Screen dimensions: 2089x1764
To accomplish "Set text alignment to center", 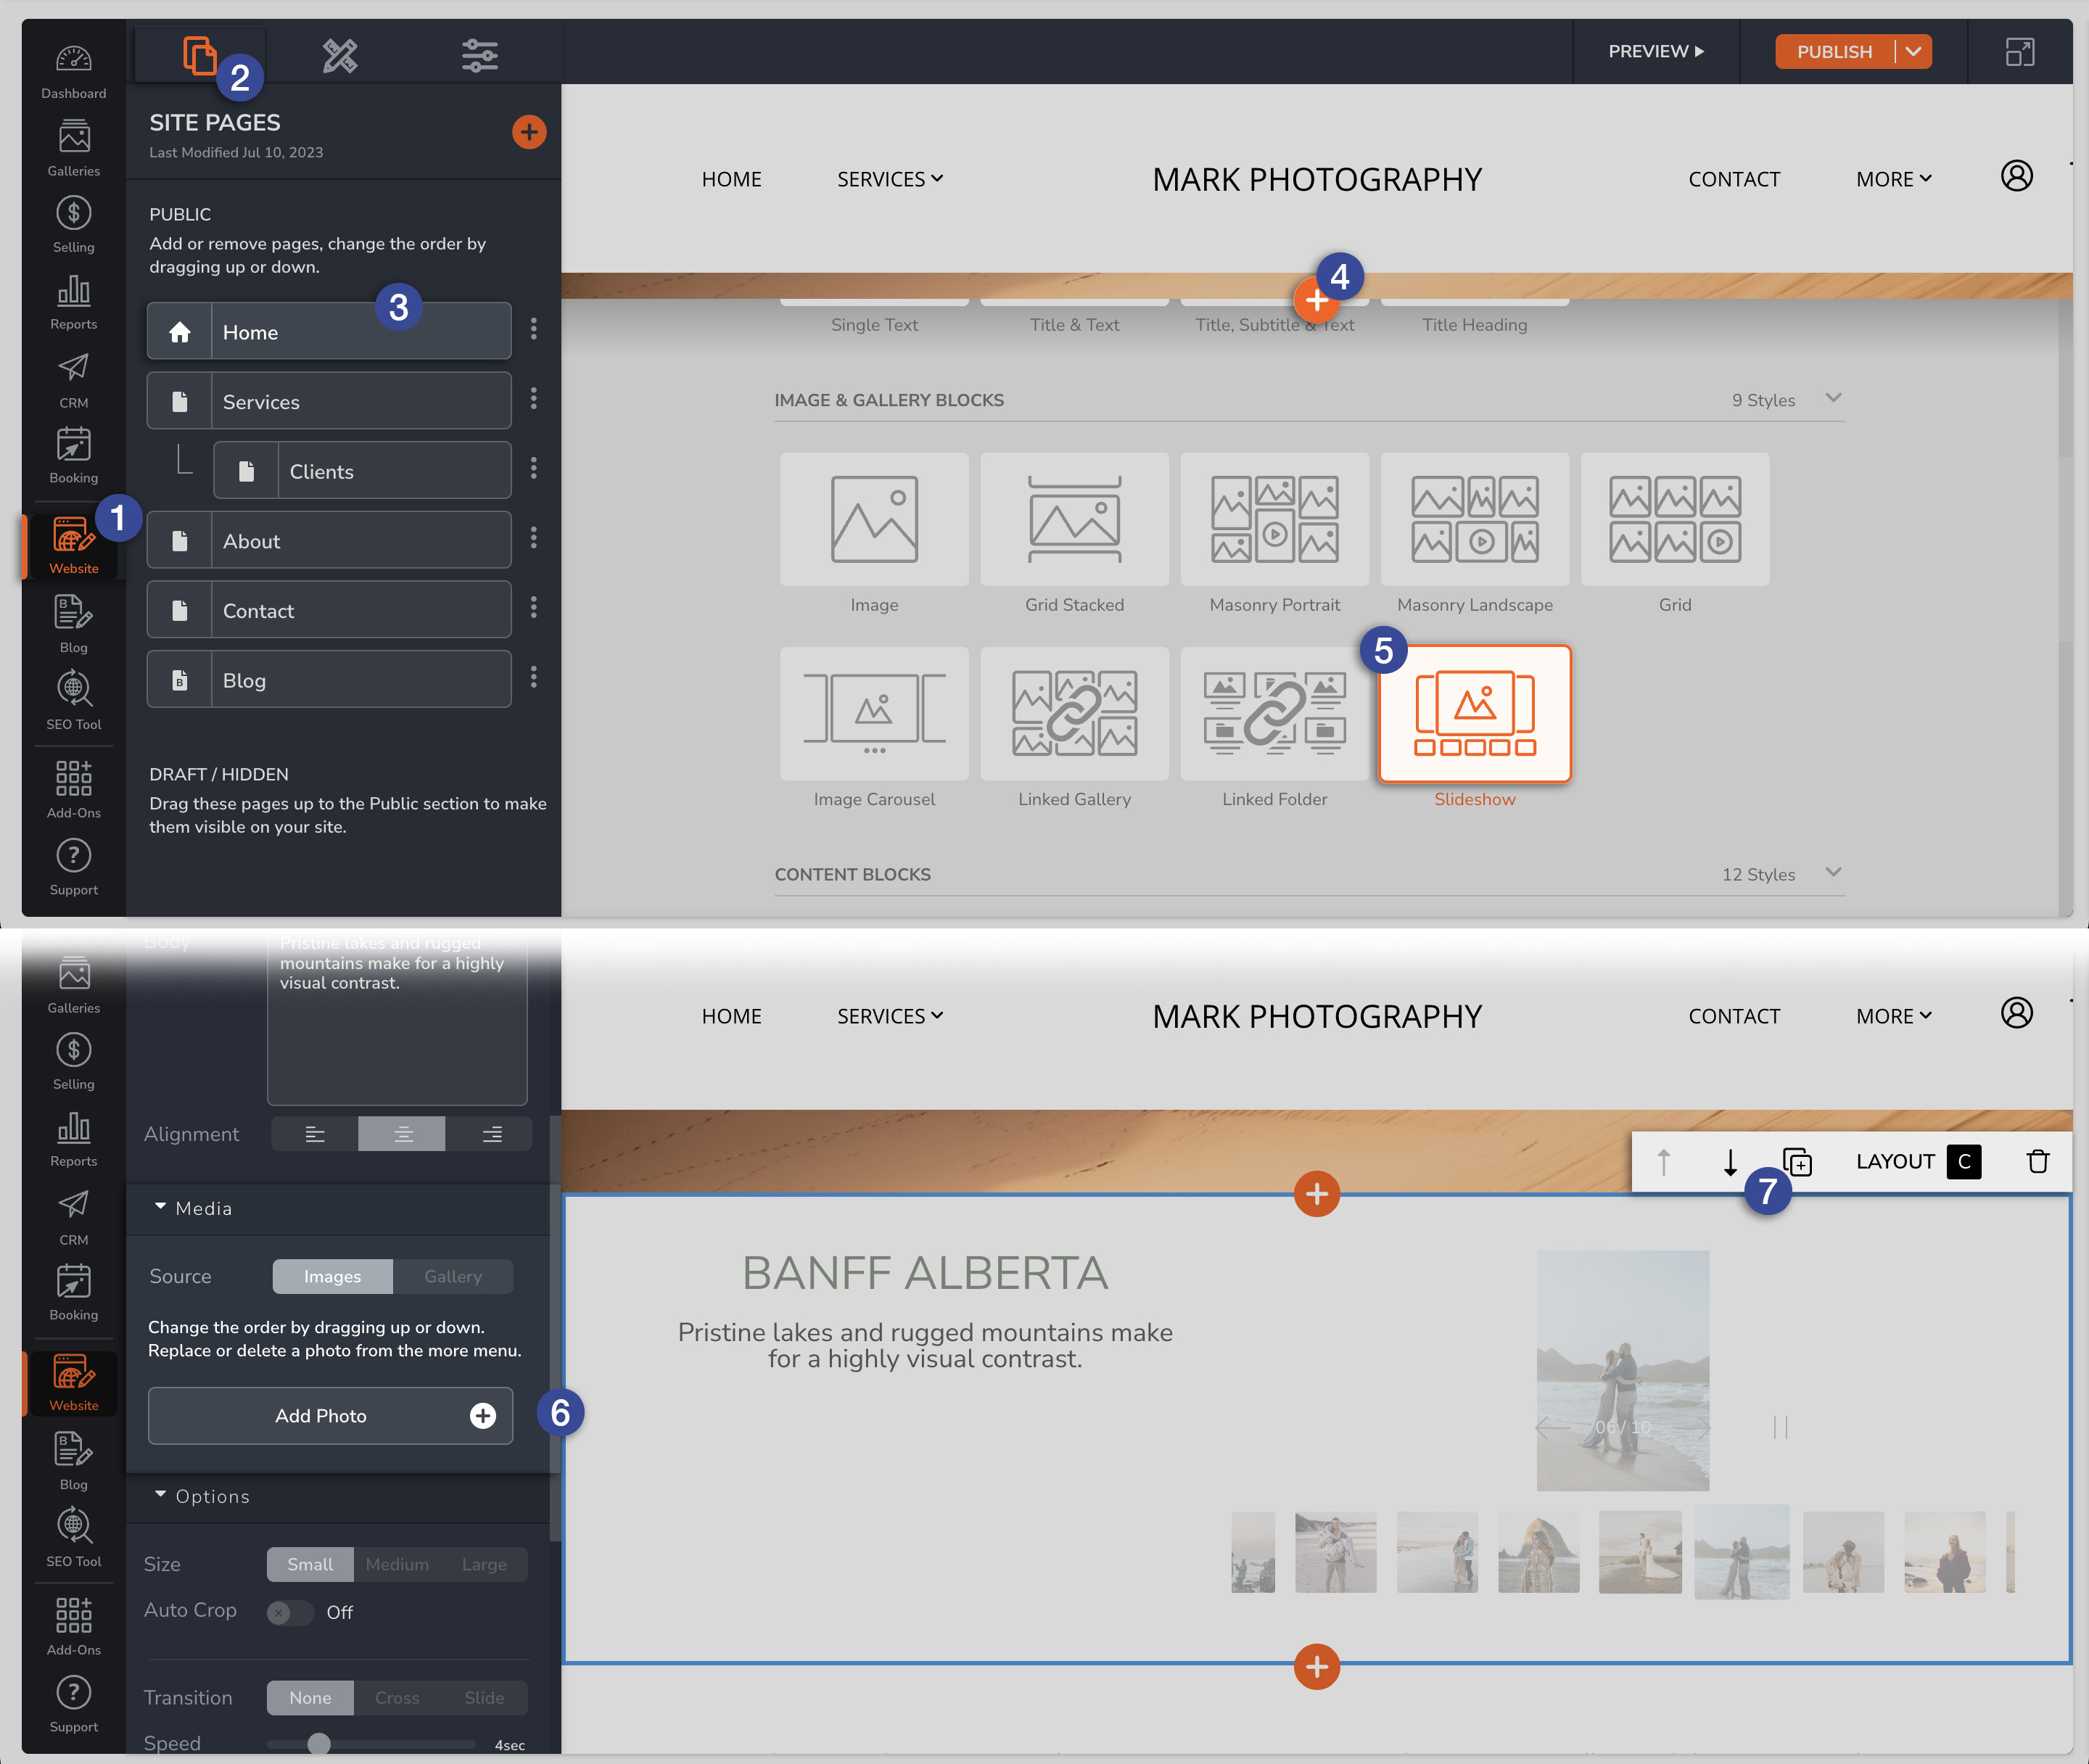I will click(402, 1134).
